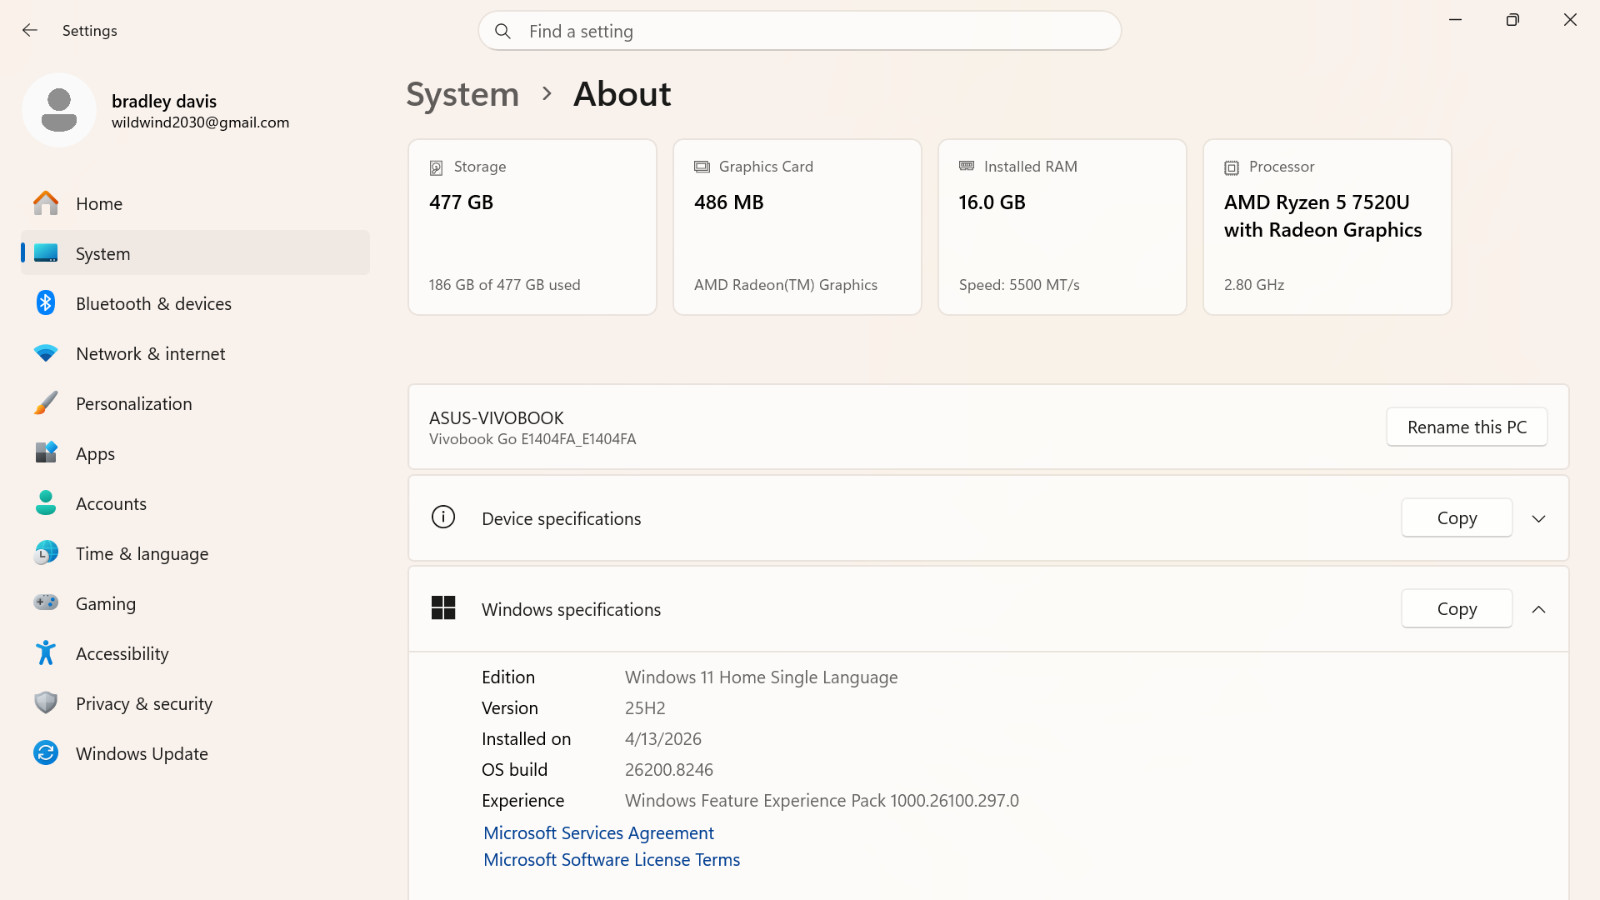Click the Network wifi icon
This screenshot has height=900, width=1600.
point(46,353)
